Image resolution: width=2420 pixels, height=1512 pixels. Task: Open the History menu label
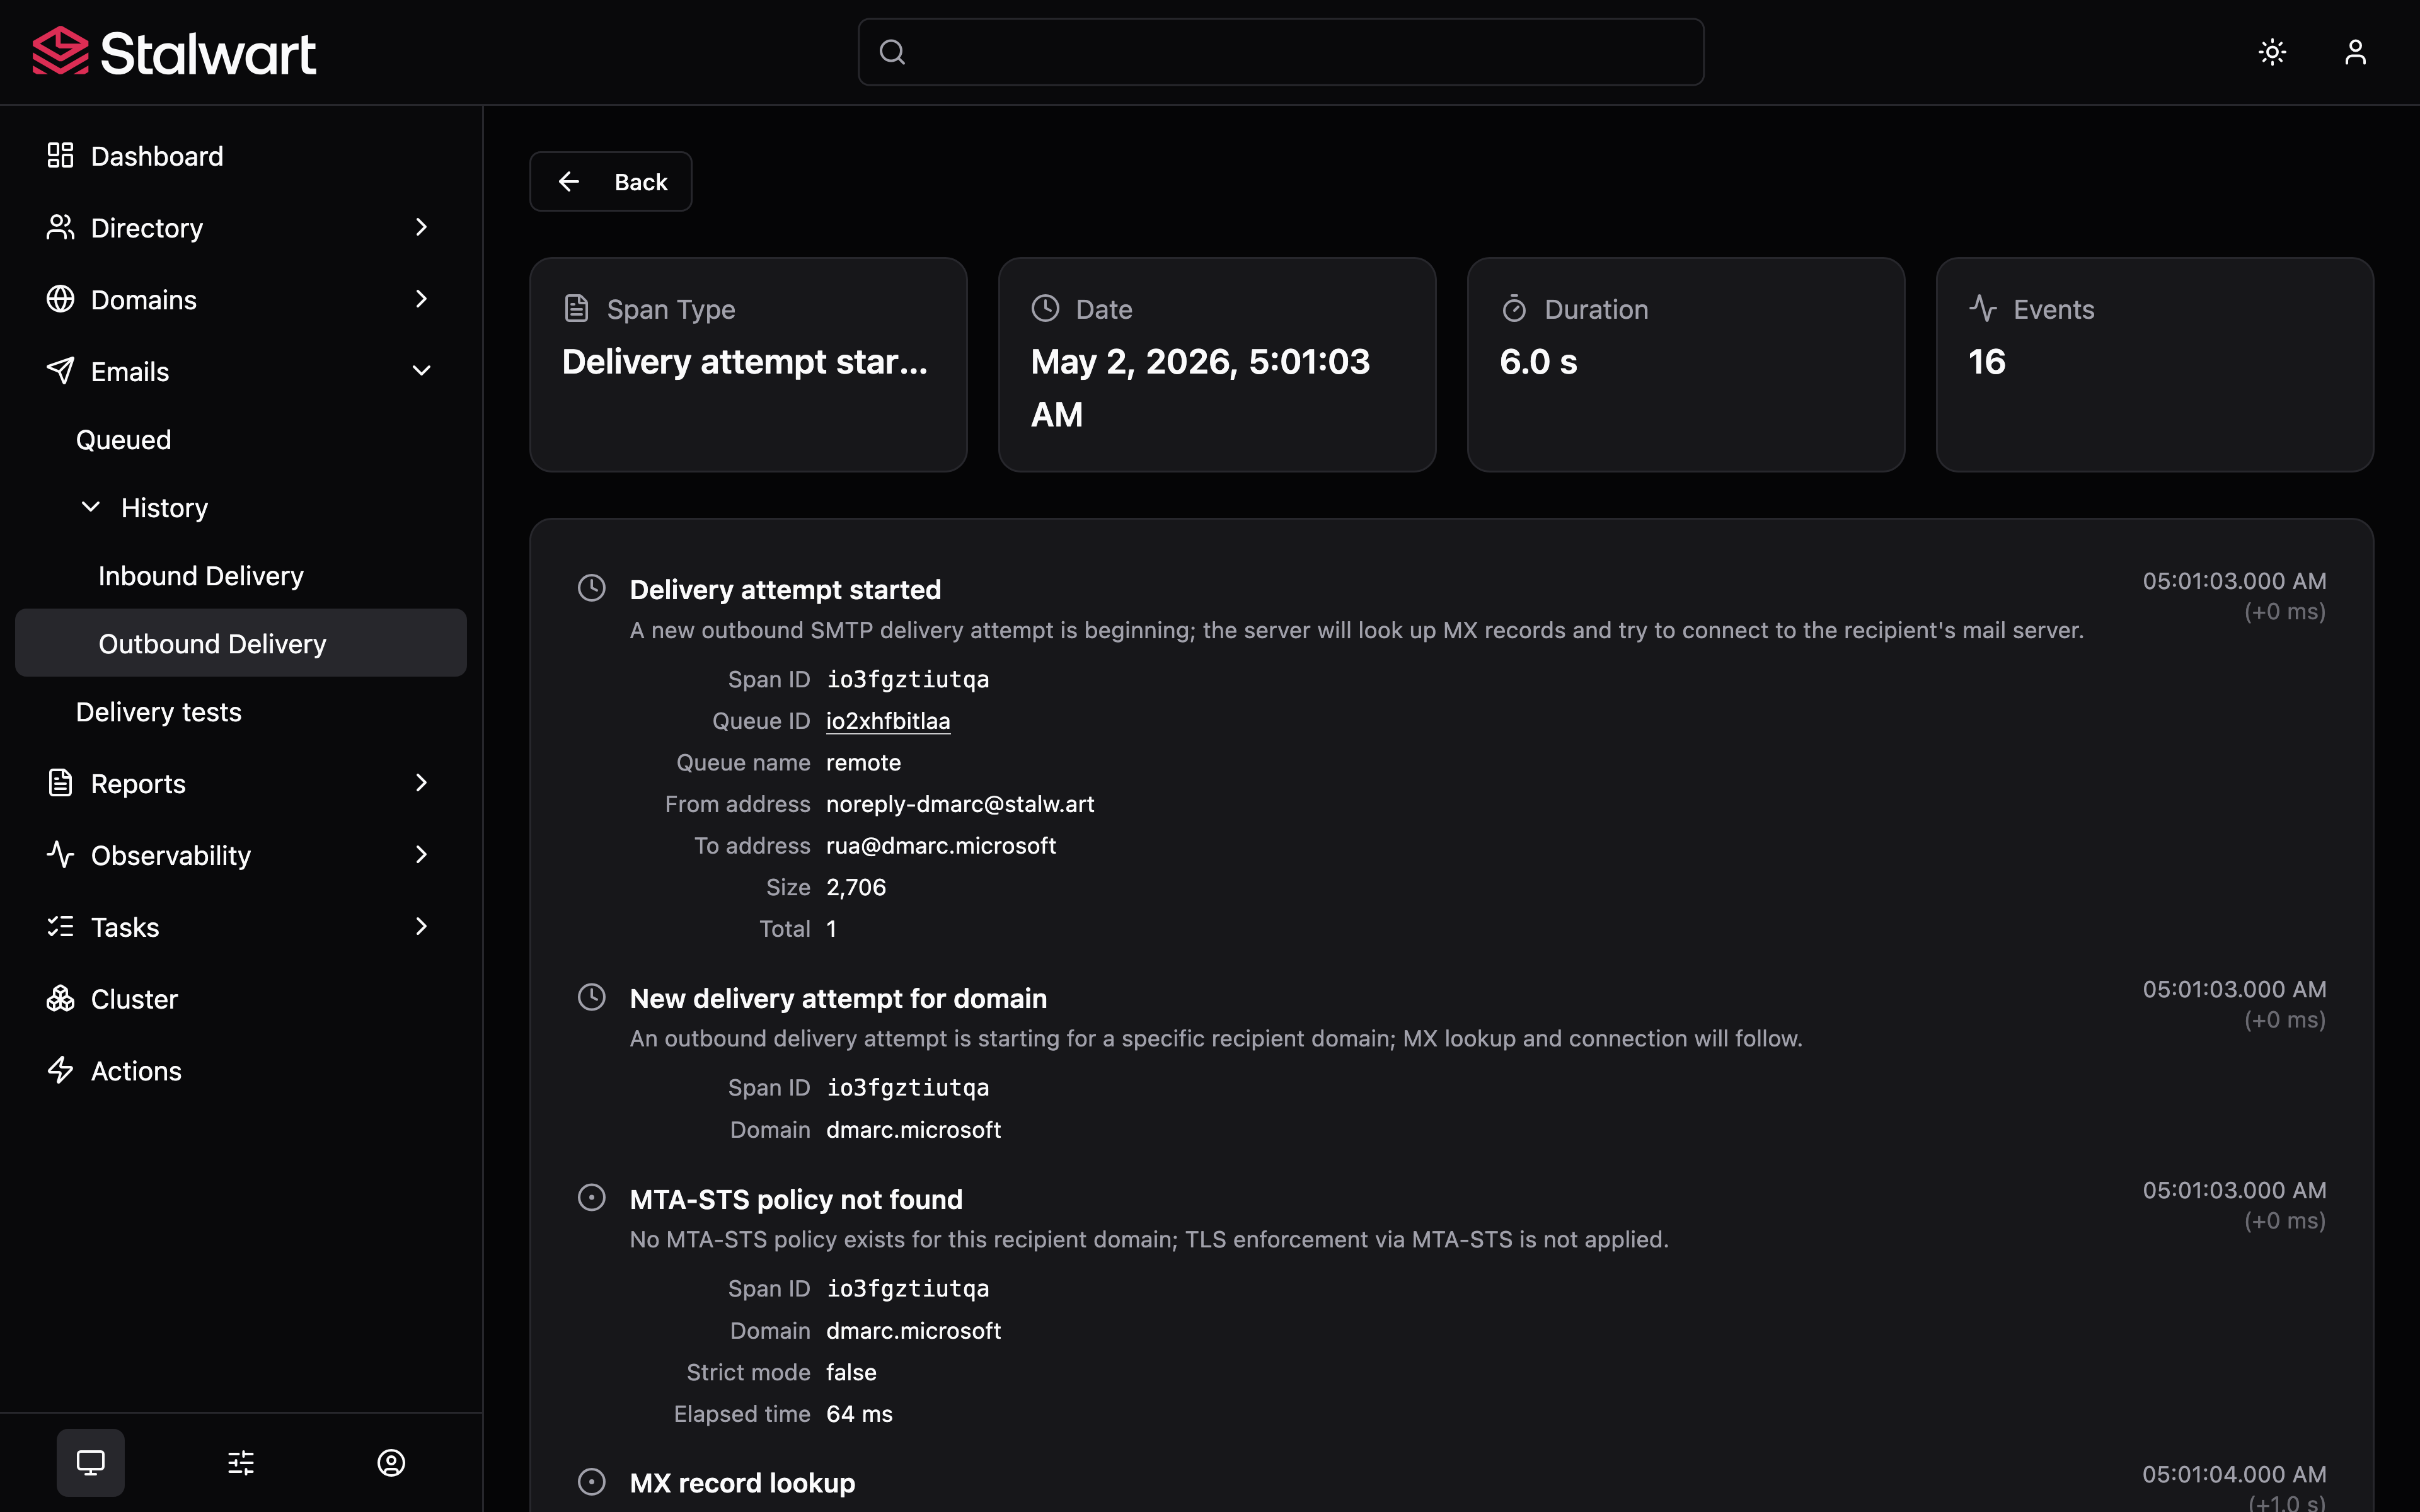pos(164,508)
